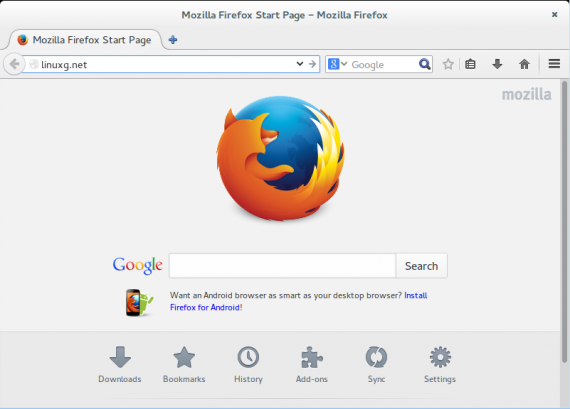The height and width of the screenshot is (409, 570).
Task: Open Settings gear icon
Action: click(x=440, y=365)
